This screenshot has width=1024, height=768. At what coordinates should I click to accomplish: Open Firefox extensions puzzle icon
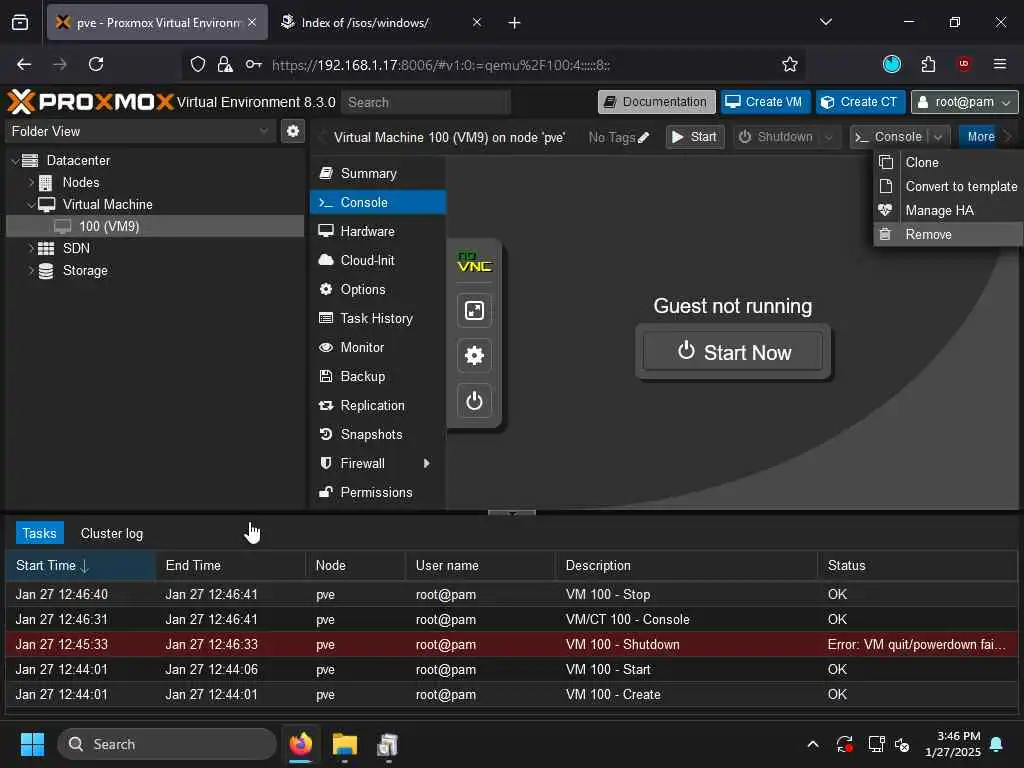tap(928, 64)
